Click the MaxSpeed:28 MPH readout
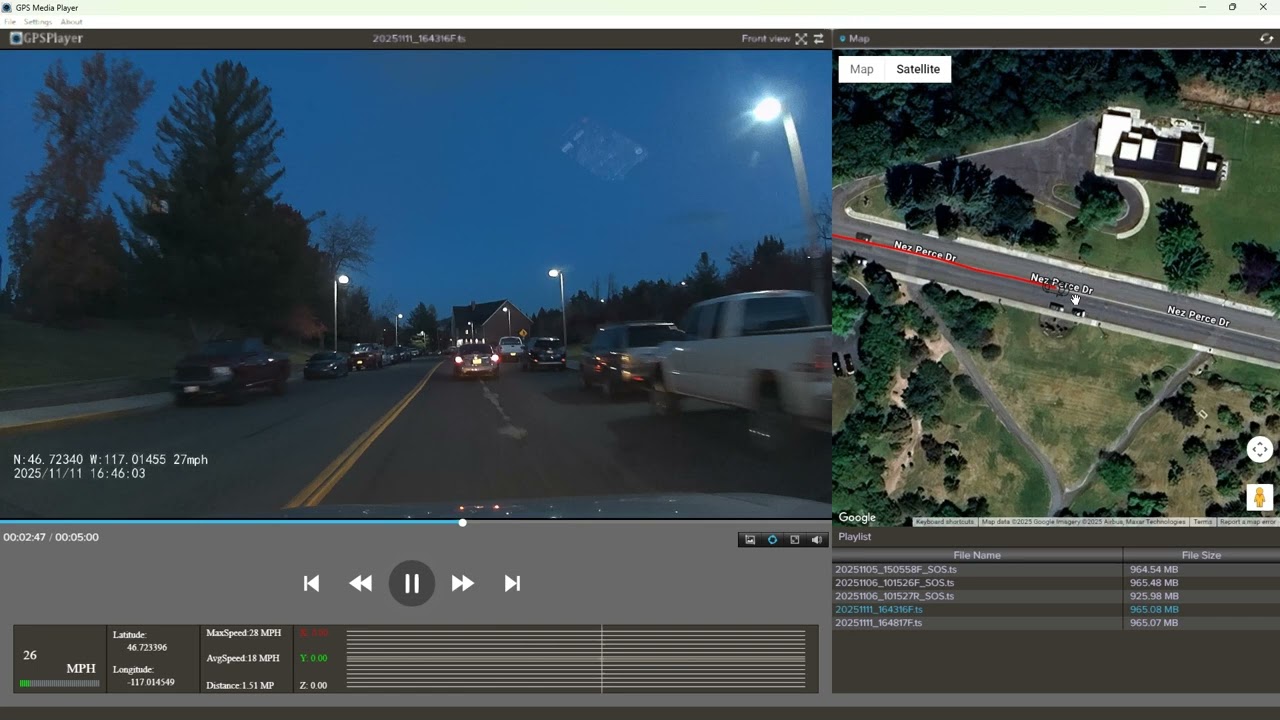This screenshot has width=1280, height=720. 243,633
